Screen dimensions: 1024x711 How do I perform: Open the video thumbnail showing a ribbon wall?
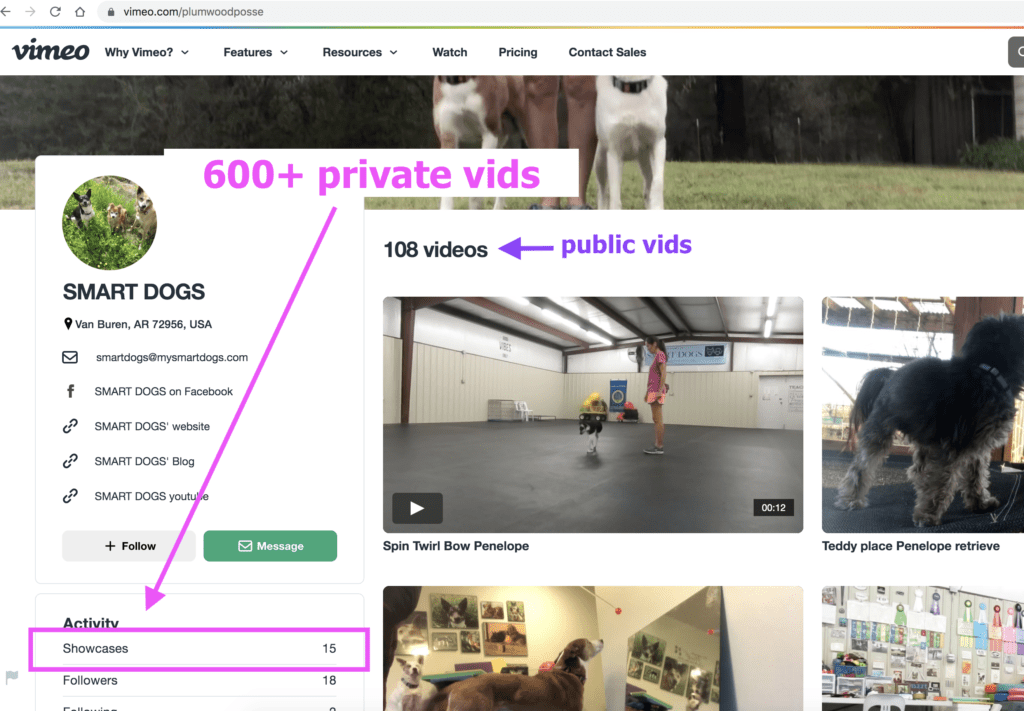pos(922,648)
